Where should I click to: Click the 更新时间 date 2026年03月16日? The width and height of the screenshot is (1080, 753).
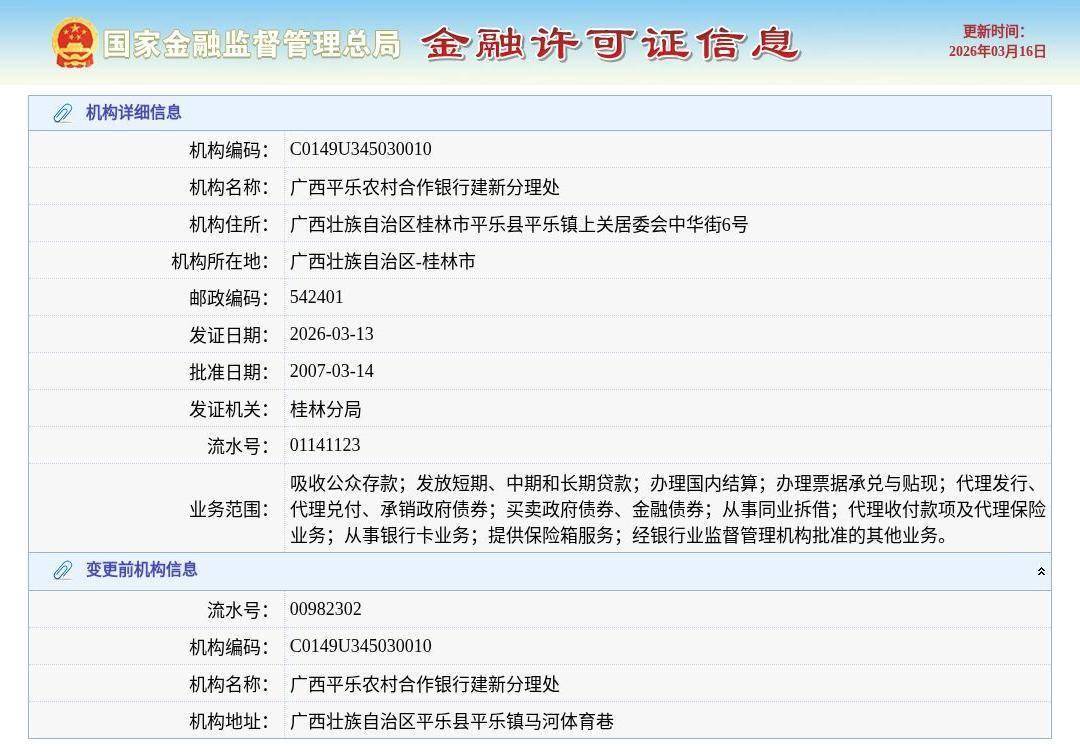click(x=997, y=51)
